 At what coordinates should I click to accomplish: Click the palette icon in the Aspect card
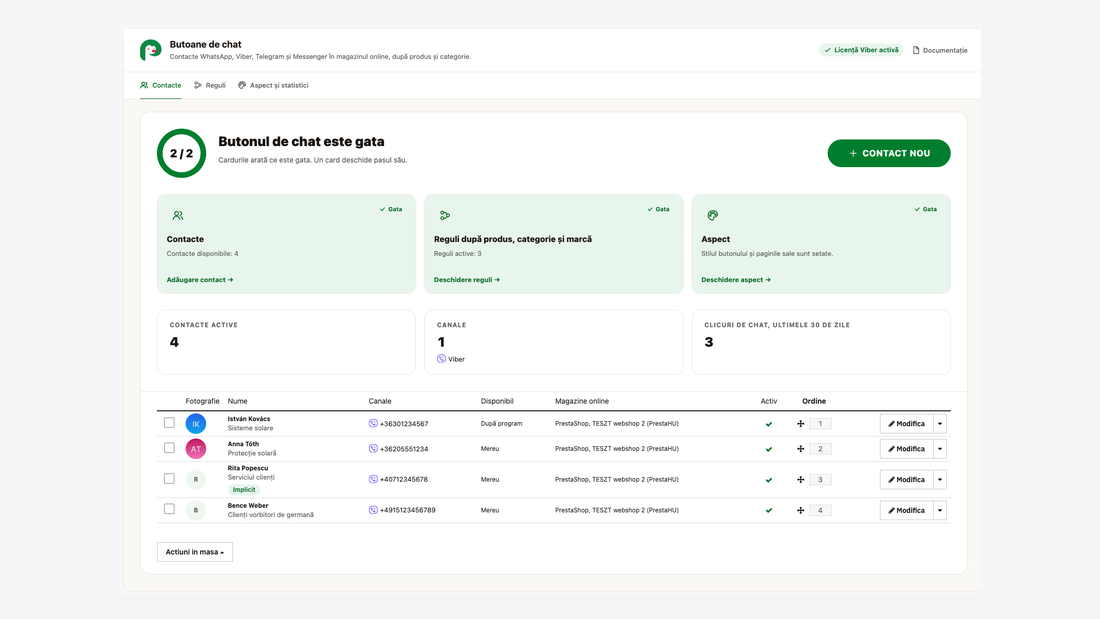[713, 215]
